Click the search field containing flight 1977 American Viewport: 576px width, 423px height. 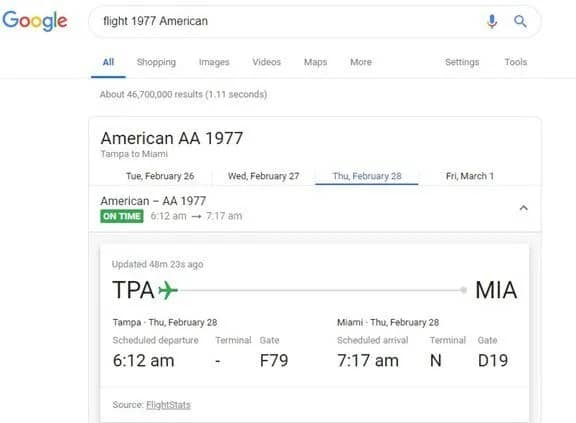pos(287,21)
